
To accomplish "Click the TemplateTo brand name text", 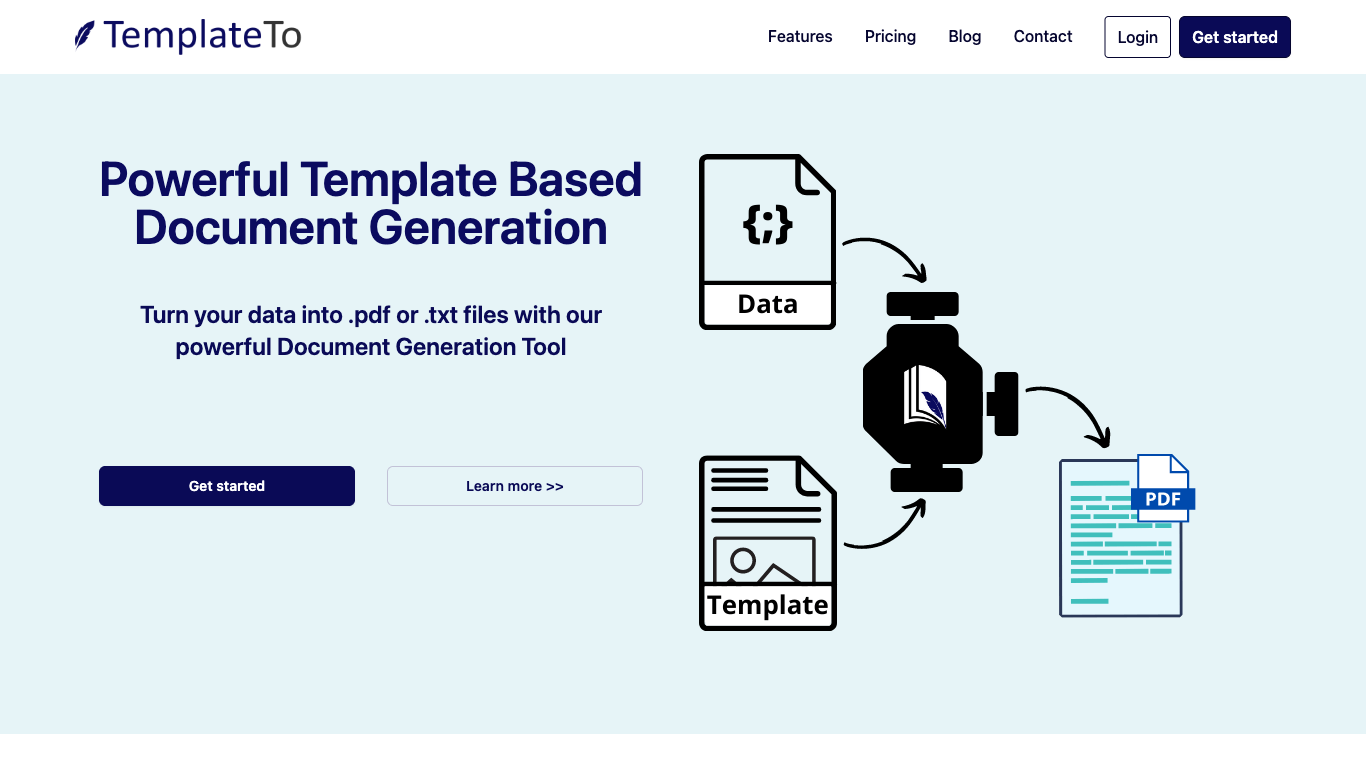I will pyautogui.click(x=202, y=36).
